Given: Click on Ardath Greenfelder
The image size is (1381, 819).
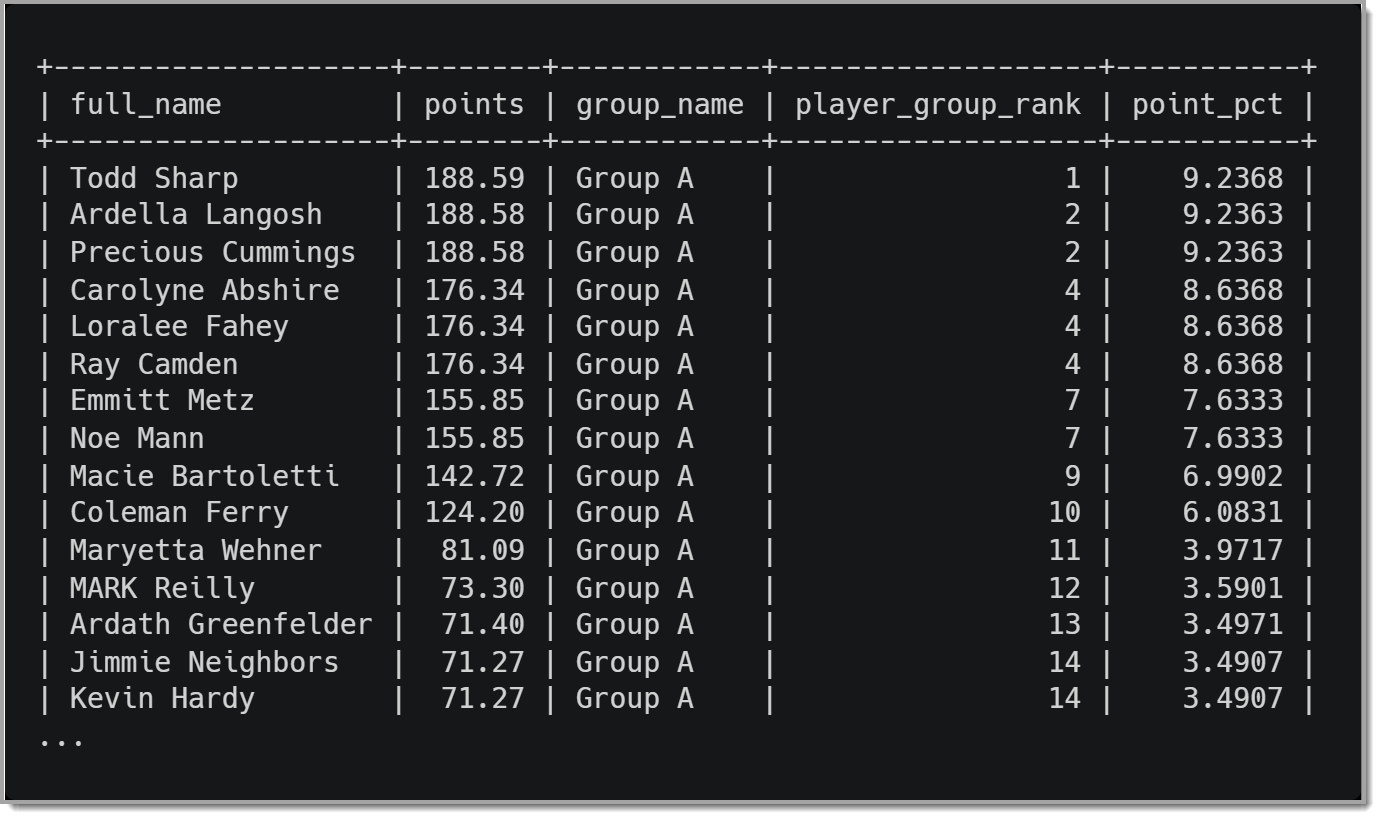Looking at the screenshot, I should (221, 625).
